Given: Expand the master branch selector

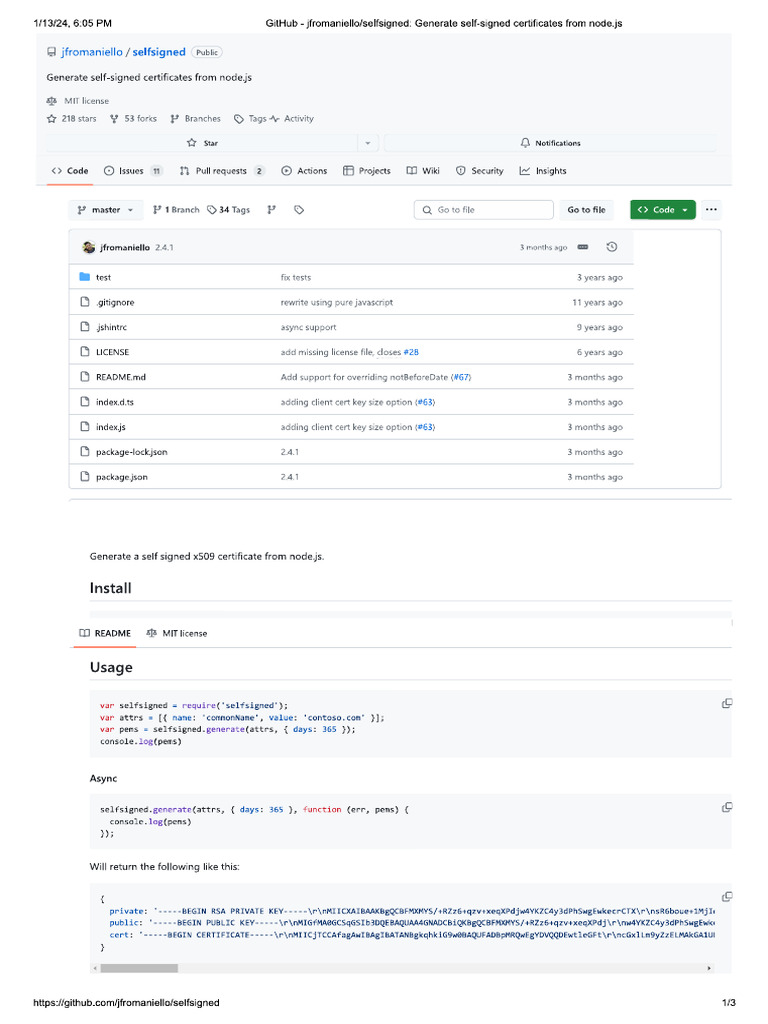Looking at the screenshot, I should pyautogui.click(x=105, y=210).
